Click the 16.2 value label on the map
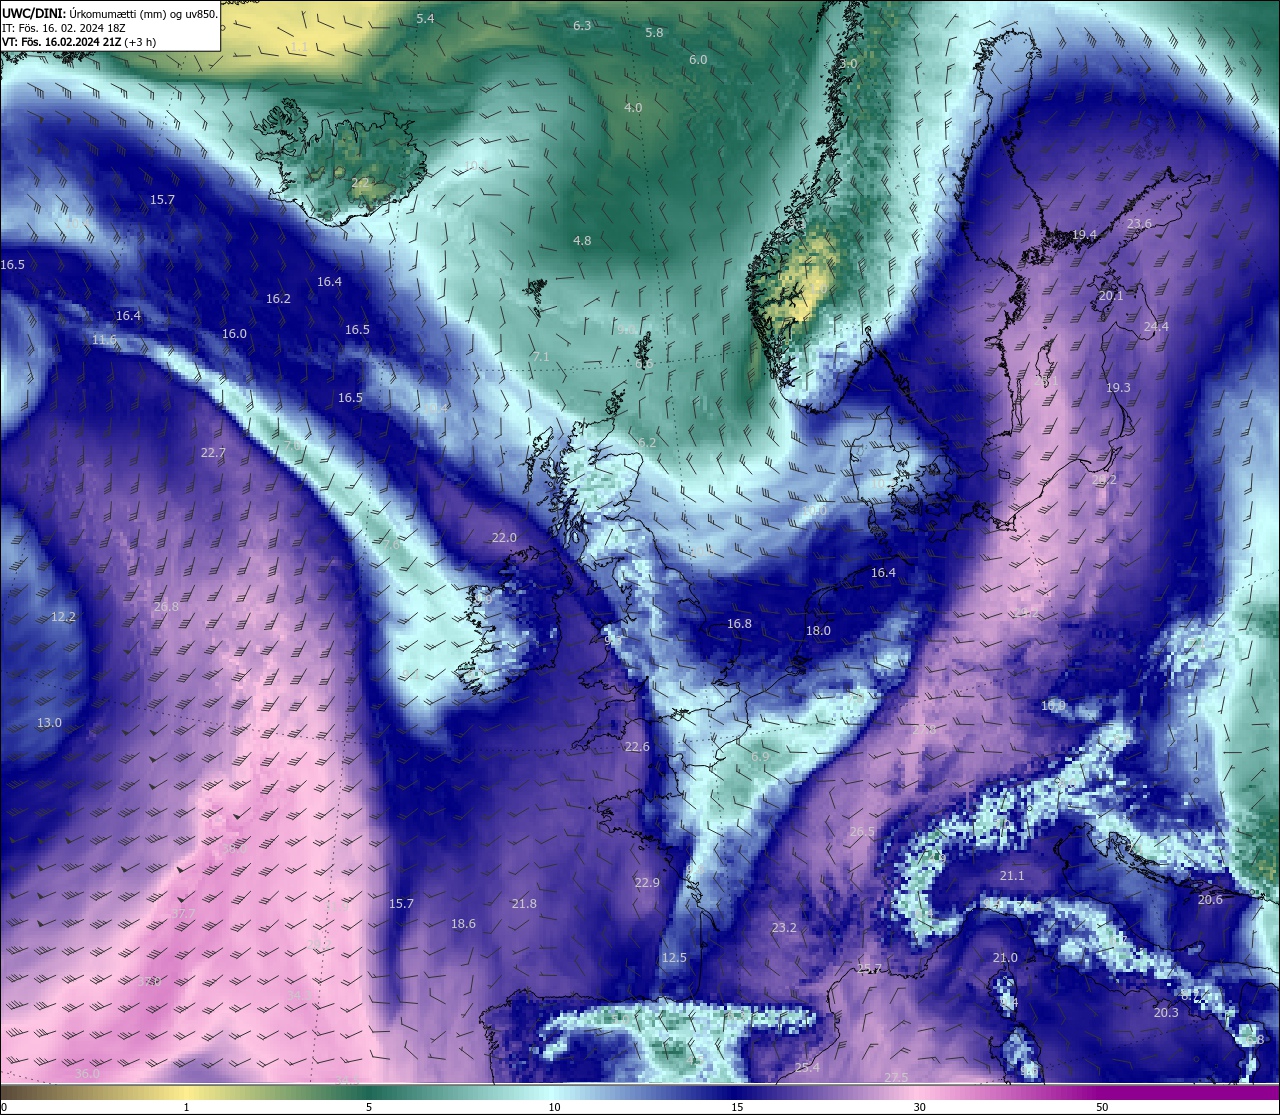1280x1115 pixels. (278, 299)
